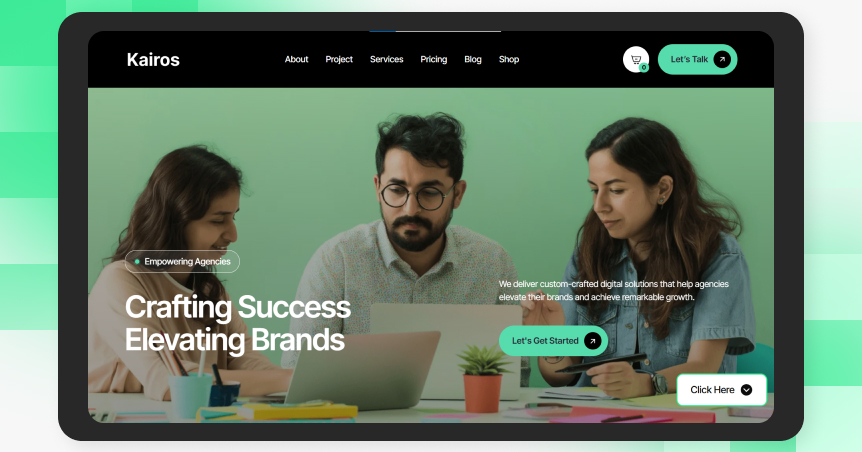Image resolution: width=862 pixels, height=452 pixels.
Task: Click the Crafting Success Elevating Brands headline
Action: 237,323
